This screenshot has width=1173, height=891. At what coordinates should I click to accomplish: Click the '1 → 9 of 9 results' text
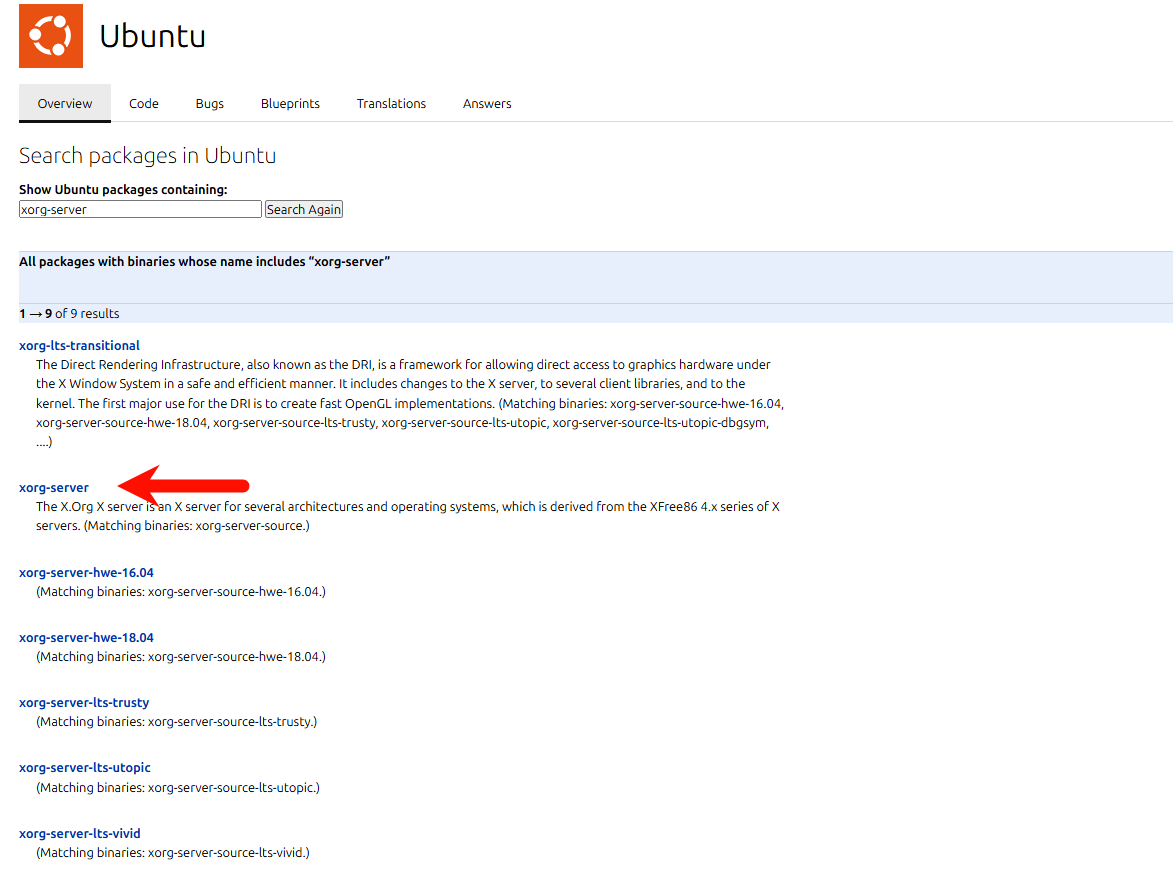point(70,313)
